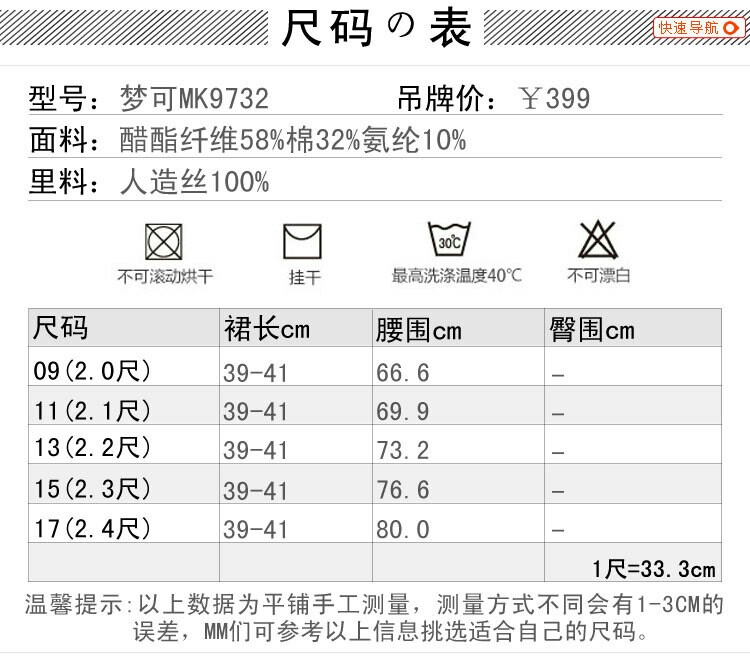The width and height of the screenshot is (750, 663).
Task: Click the 温馨提示 measurement note text
Action: point(375,618)
